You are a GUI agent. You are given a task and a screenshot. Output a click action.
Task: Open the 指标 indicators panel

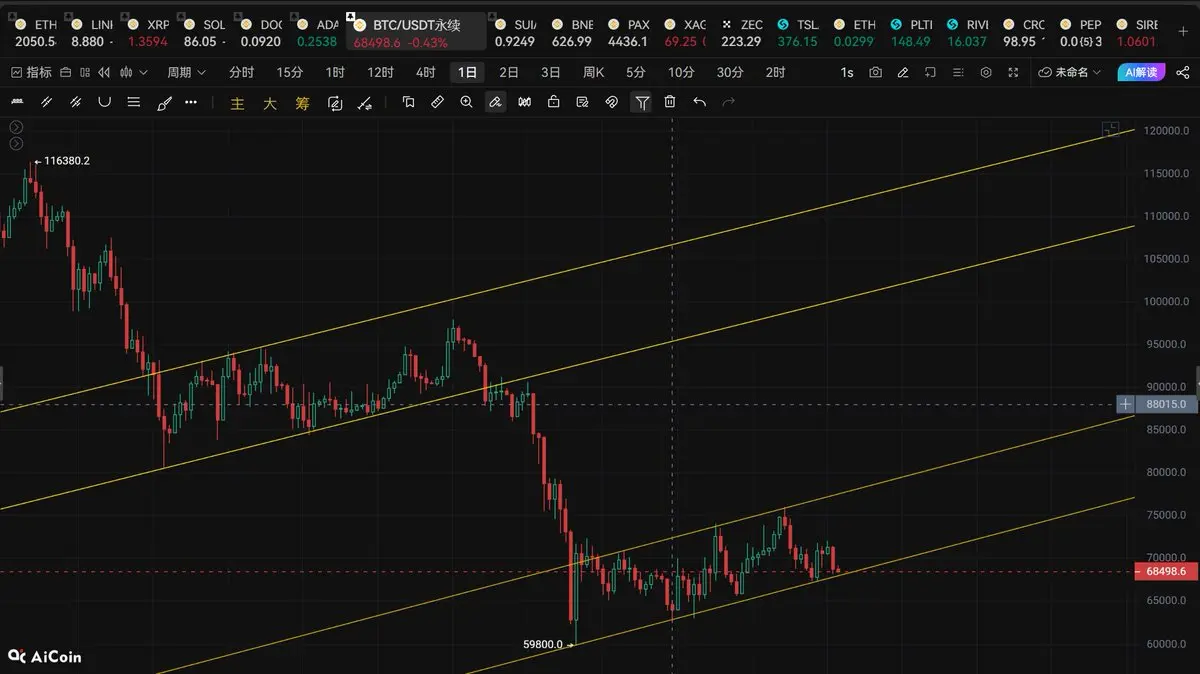(x=29, y=72)
